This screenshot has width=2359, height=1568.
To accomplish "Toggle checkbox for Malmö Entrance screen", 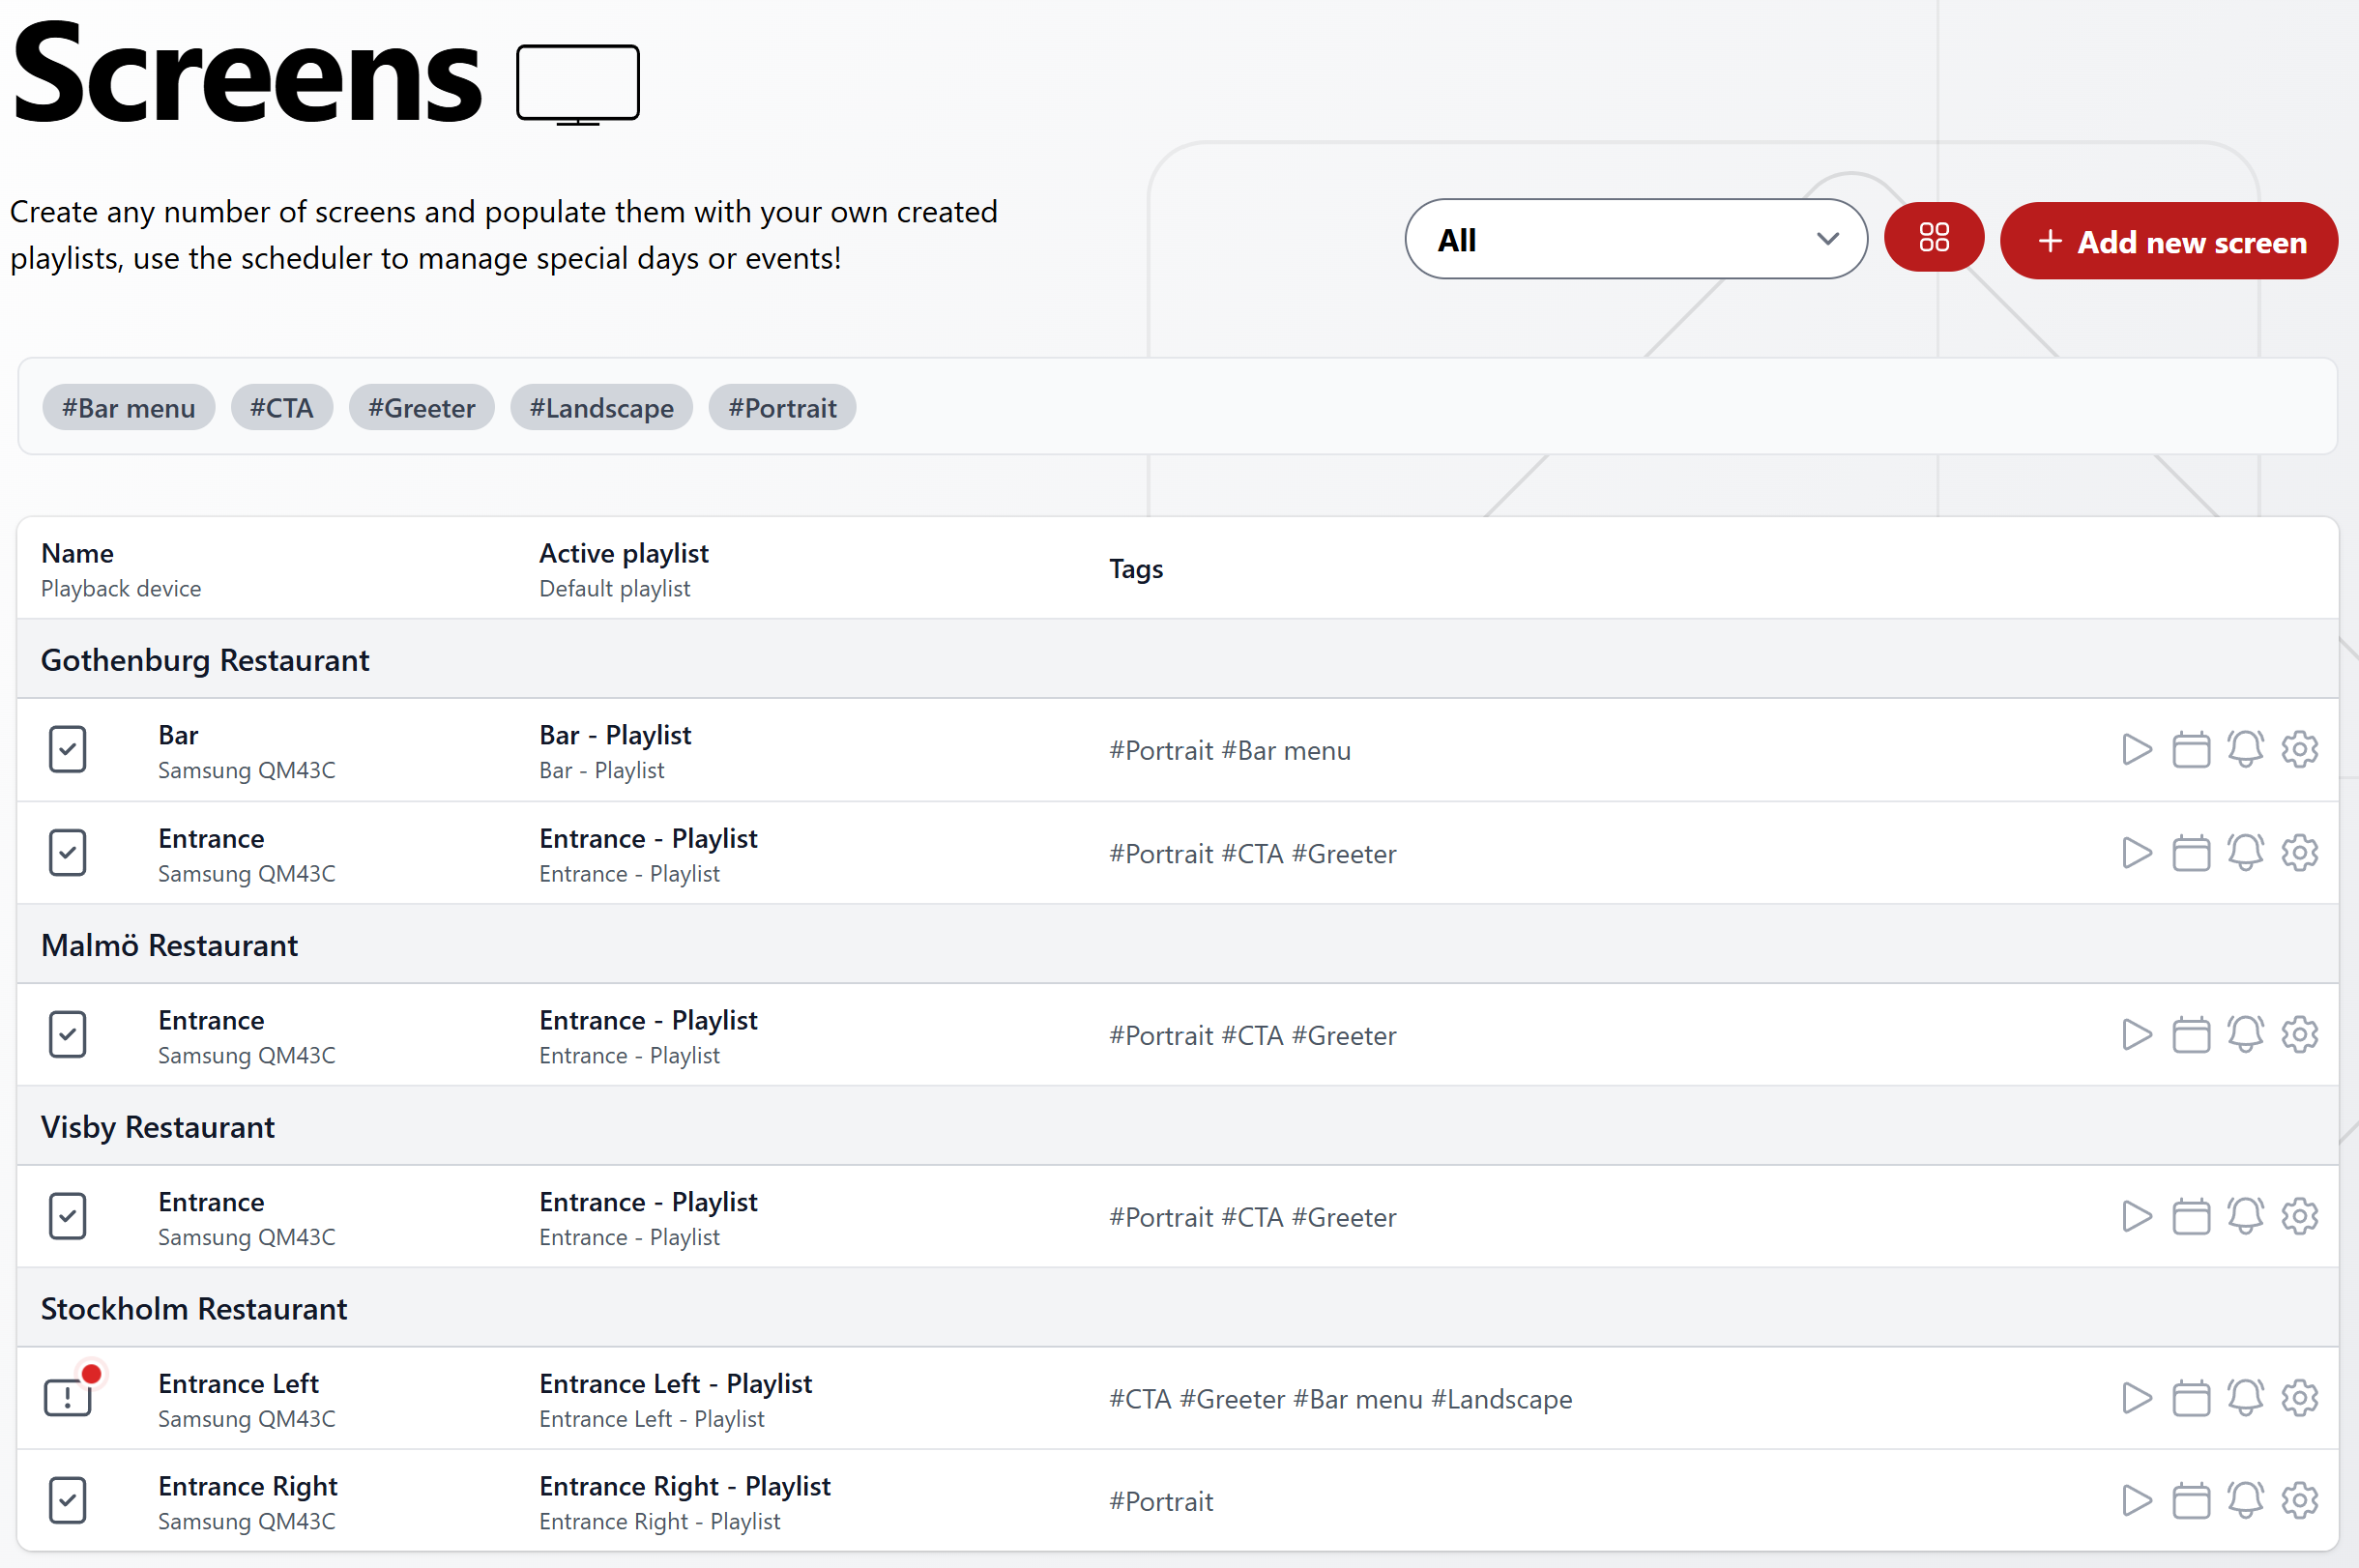I will point(67,1035).
